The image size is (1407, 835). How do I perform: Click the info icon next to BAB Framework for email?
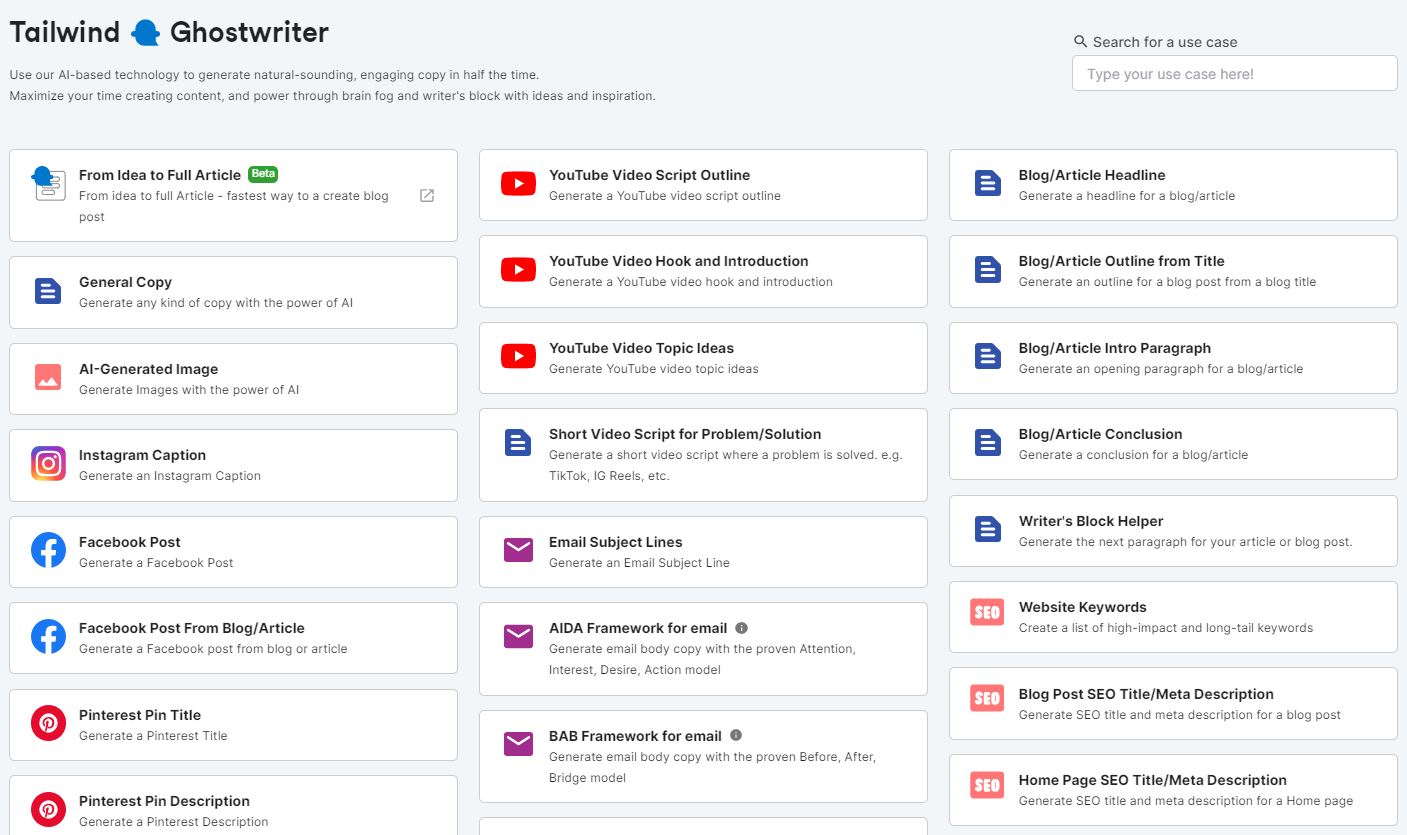tap(736, 736)
